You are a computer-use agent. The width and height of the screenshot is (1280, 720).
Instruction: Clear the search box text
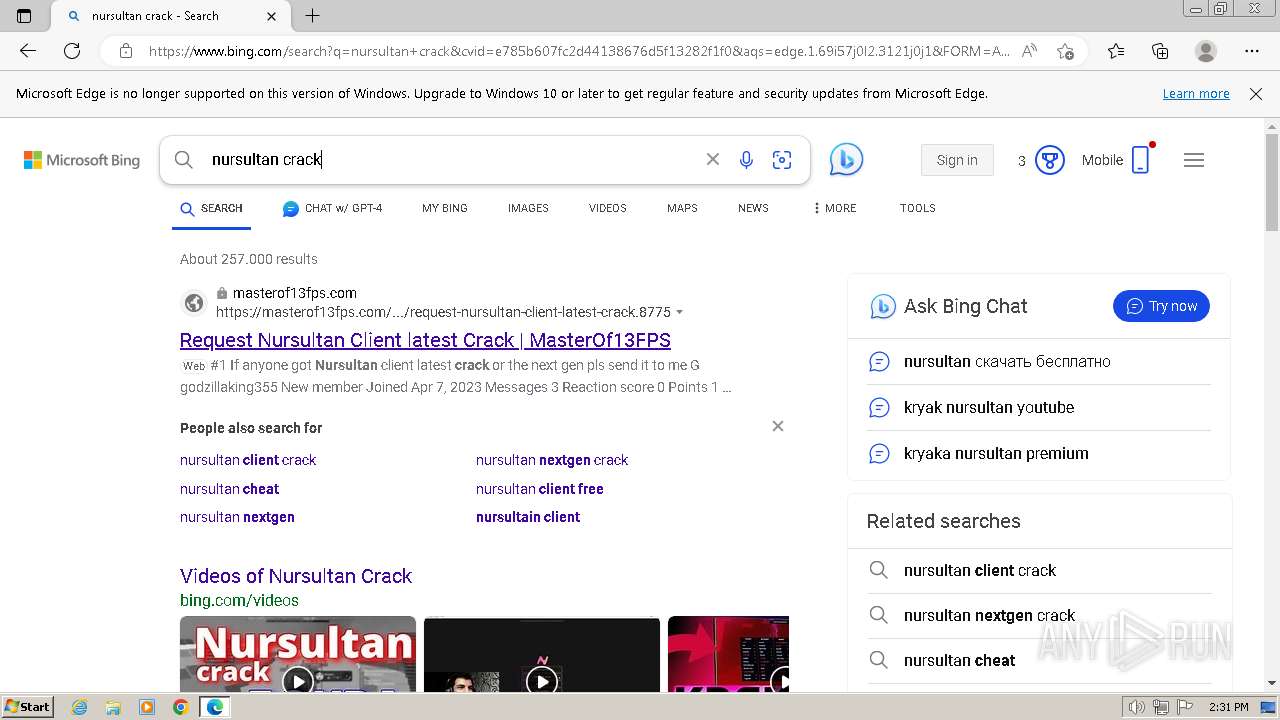712,160
